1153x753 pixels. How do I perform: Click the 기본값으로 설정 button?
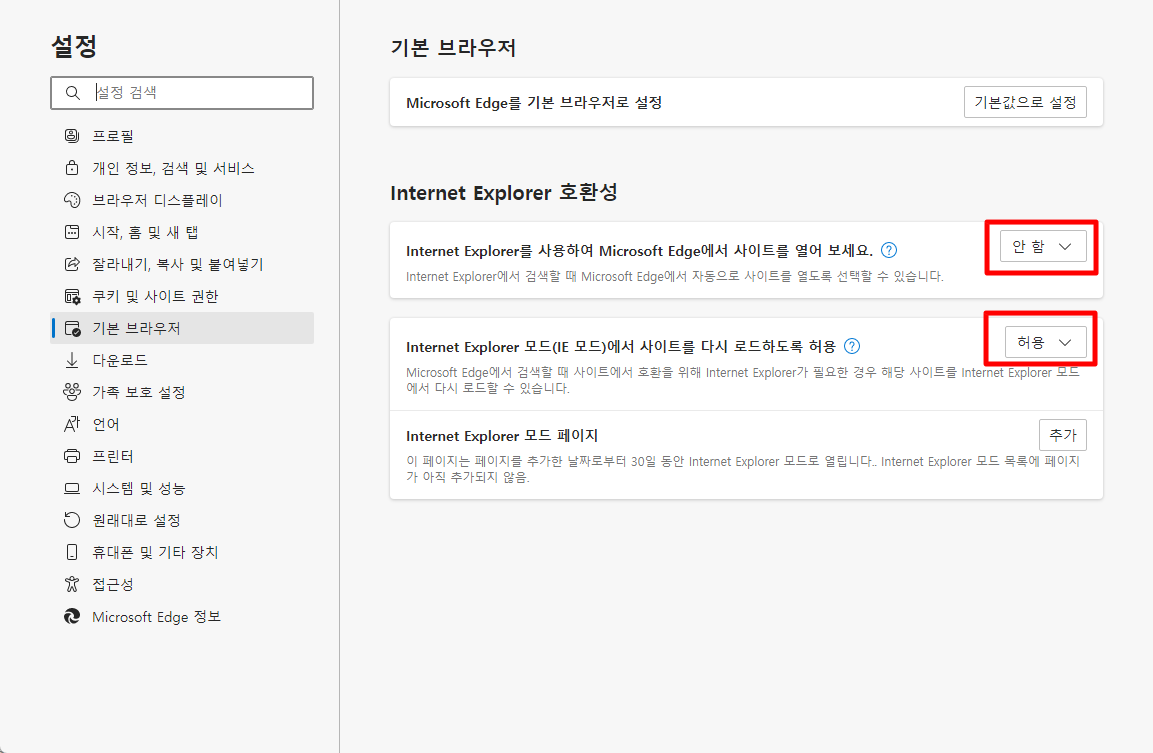tap(1025, 102)
